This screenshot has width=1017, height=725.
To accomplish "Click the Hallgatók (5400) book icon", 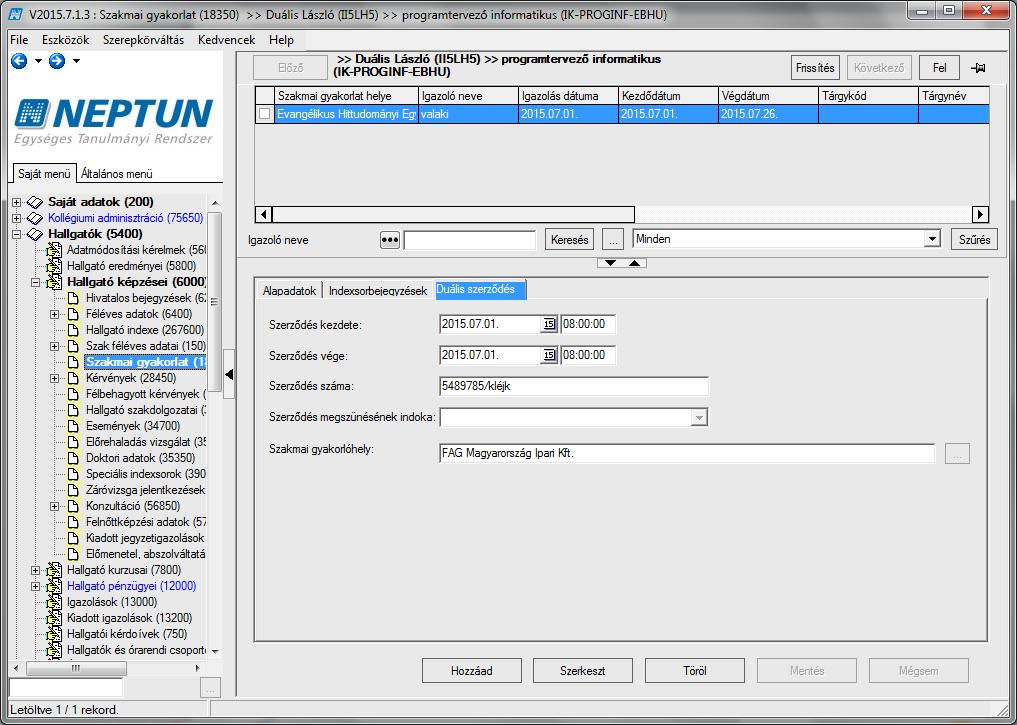I will [35, 234].
